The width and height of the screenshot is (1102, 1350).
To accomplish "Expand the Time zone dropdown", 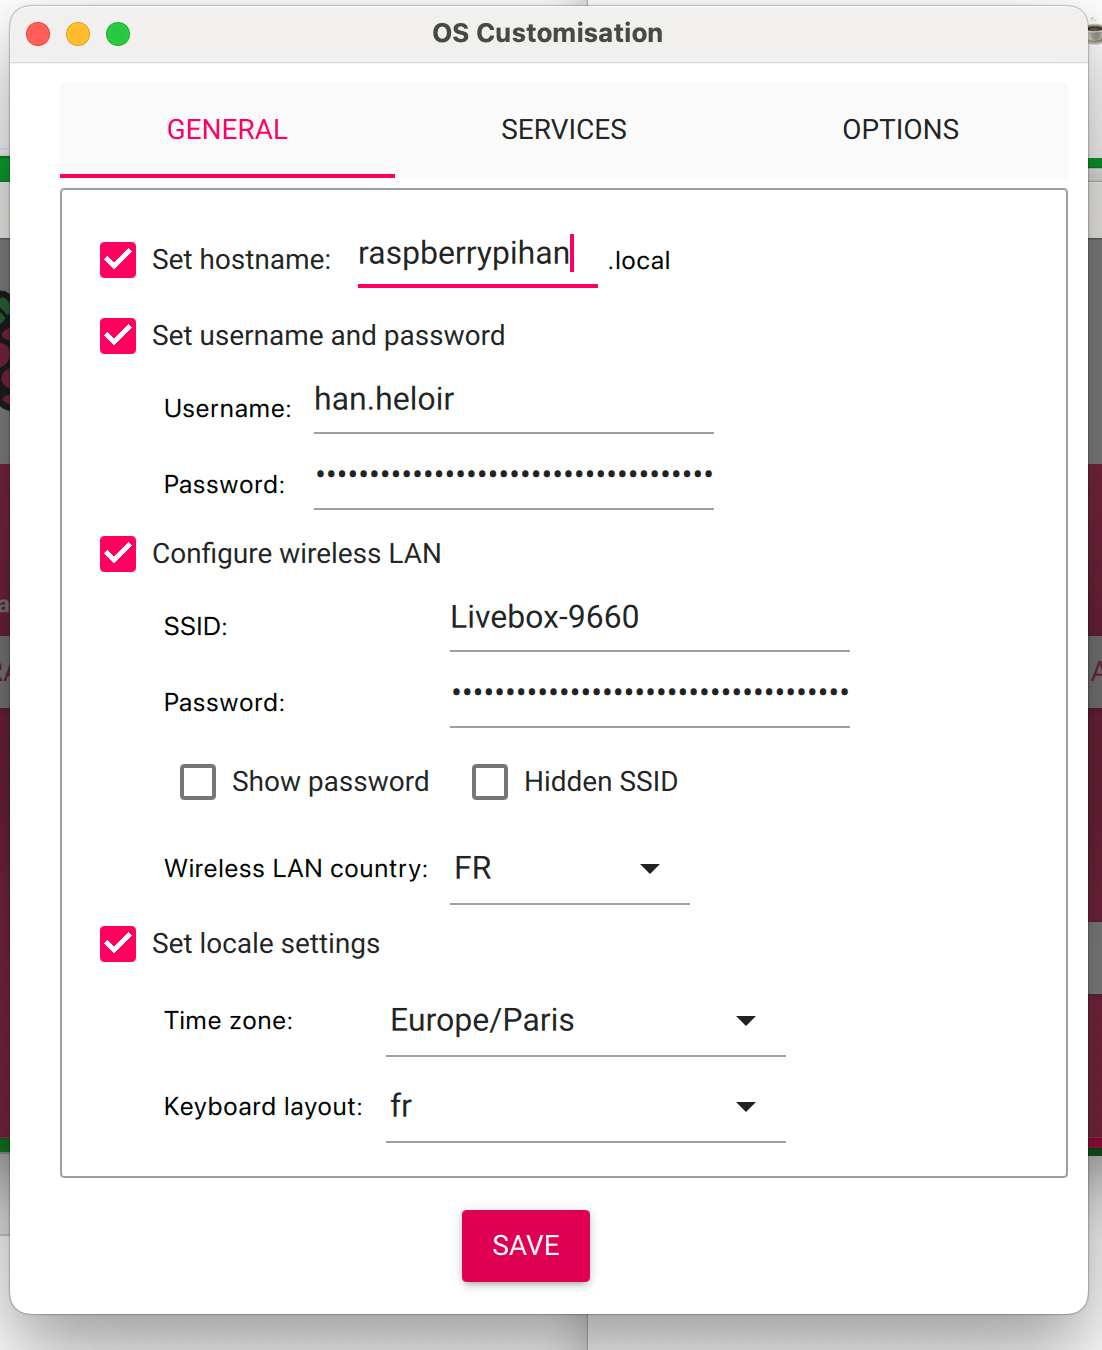I will [x=585, y=1021].
